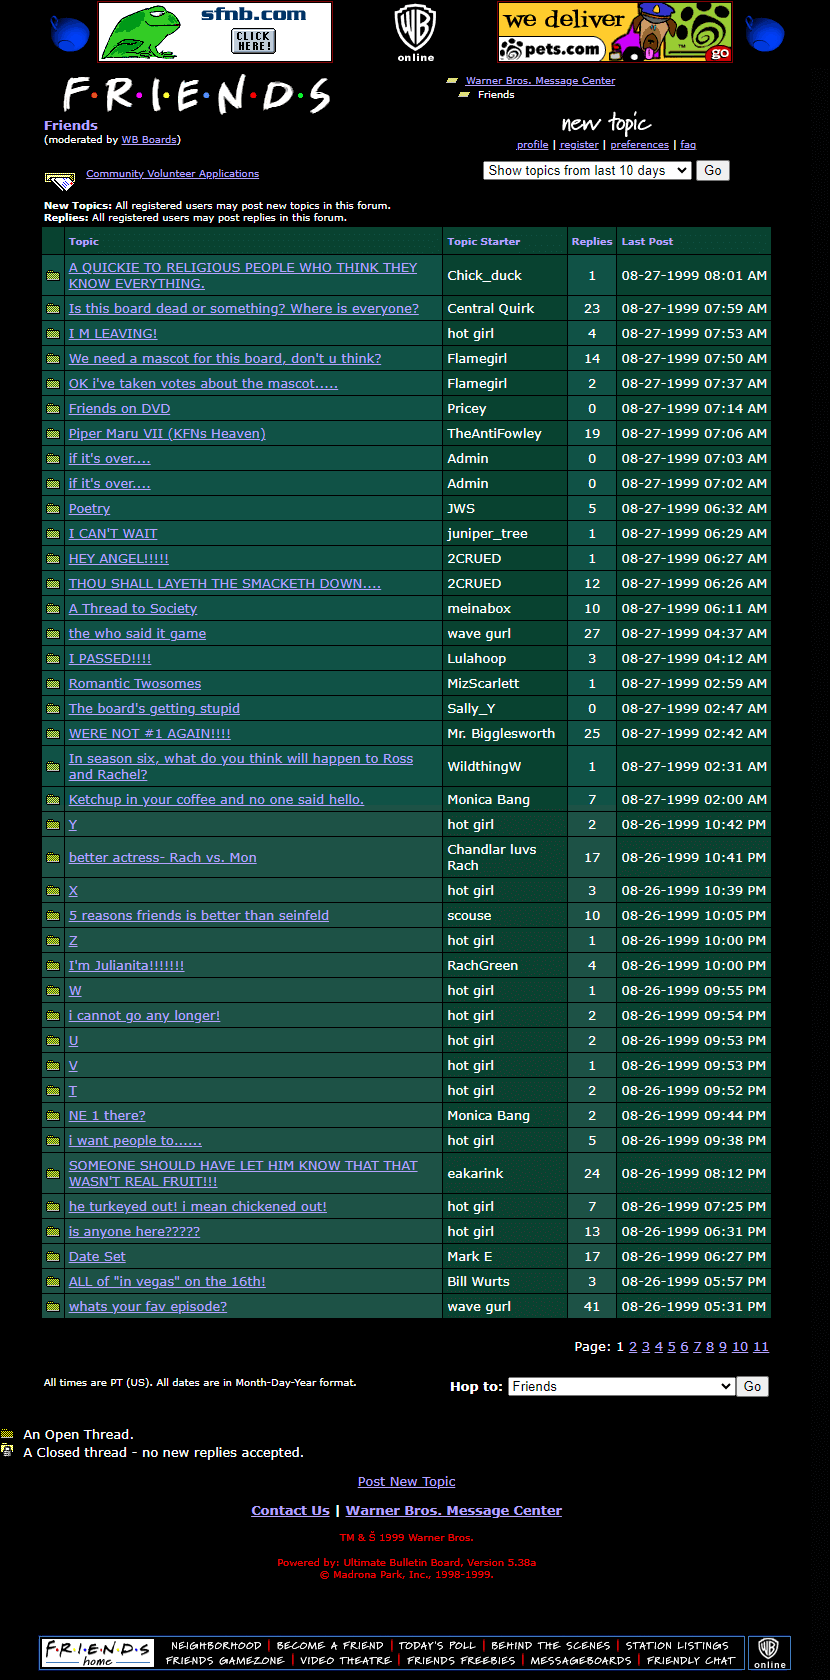Visit the WB Boards moderator link
The width and height of the screenshot is (830, 1680).
(149, 140)
